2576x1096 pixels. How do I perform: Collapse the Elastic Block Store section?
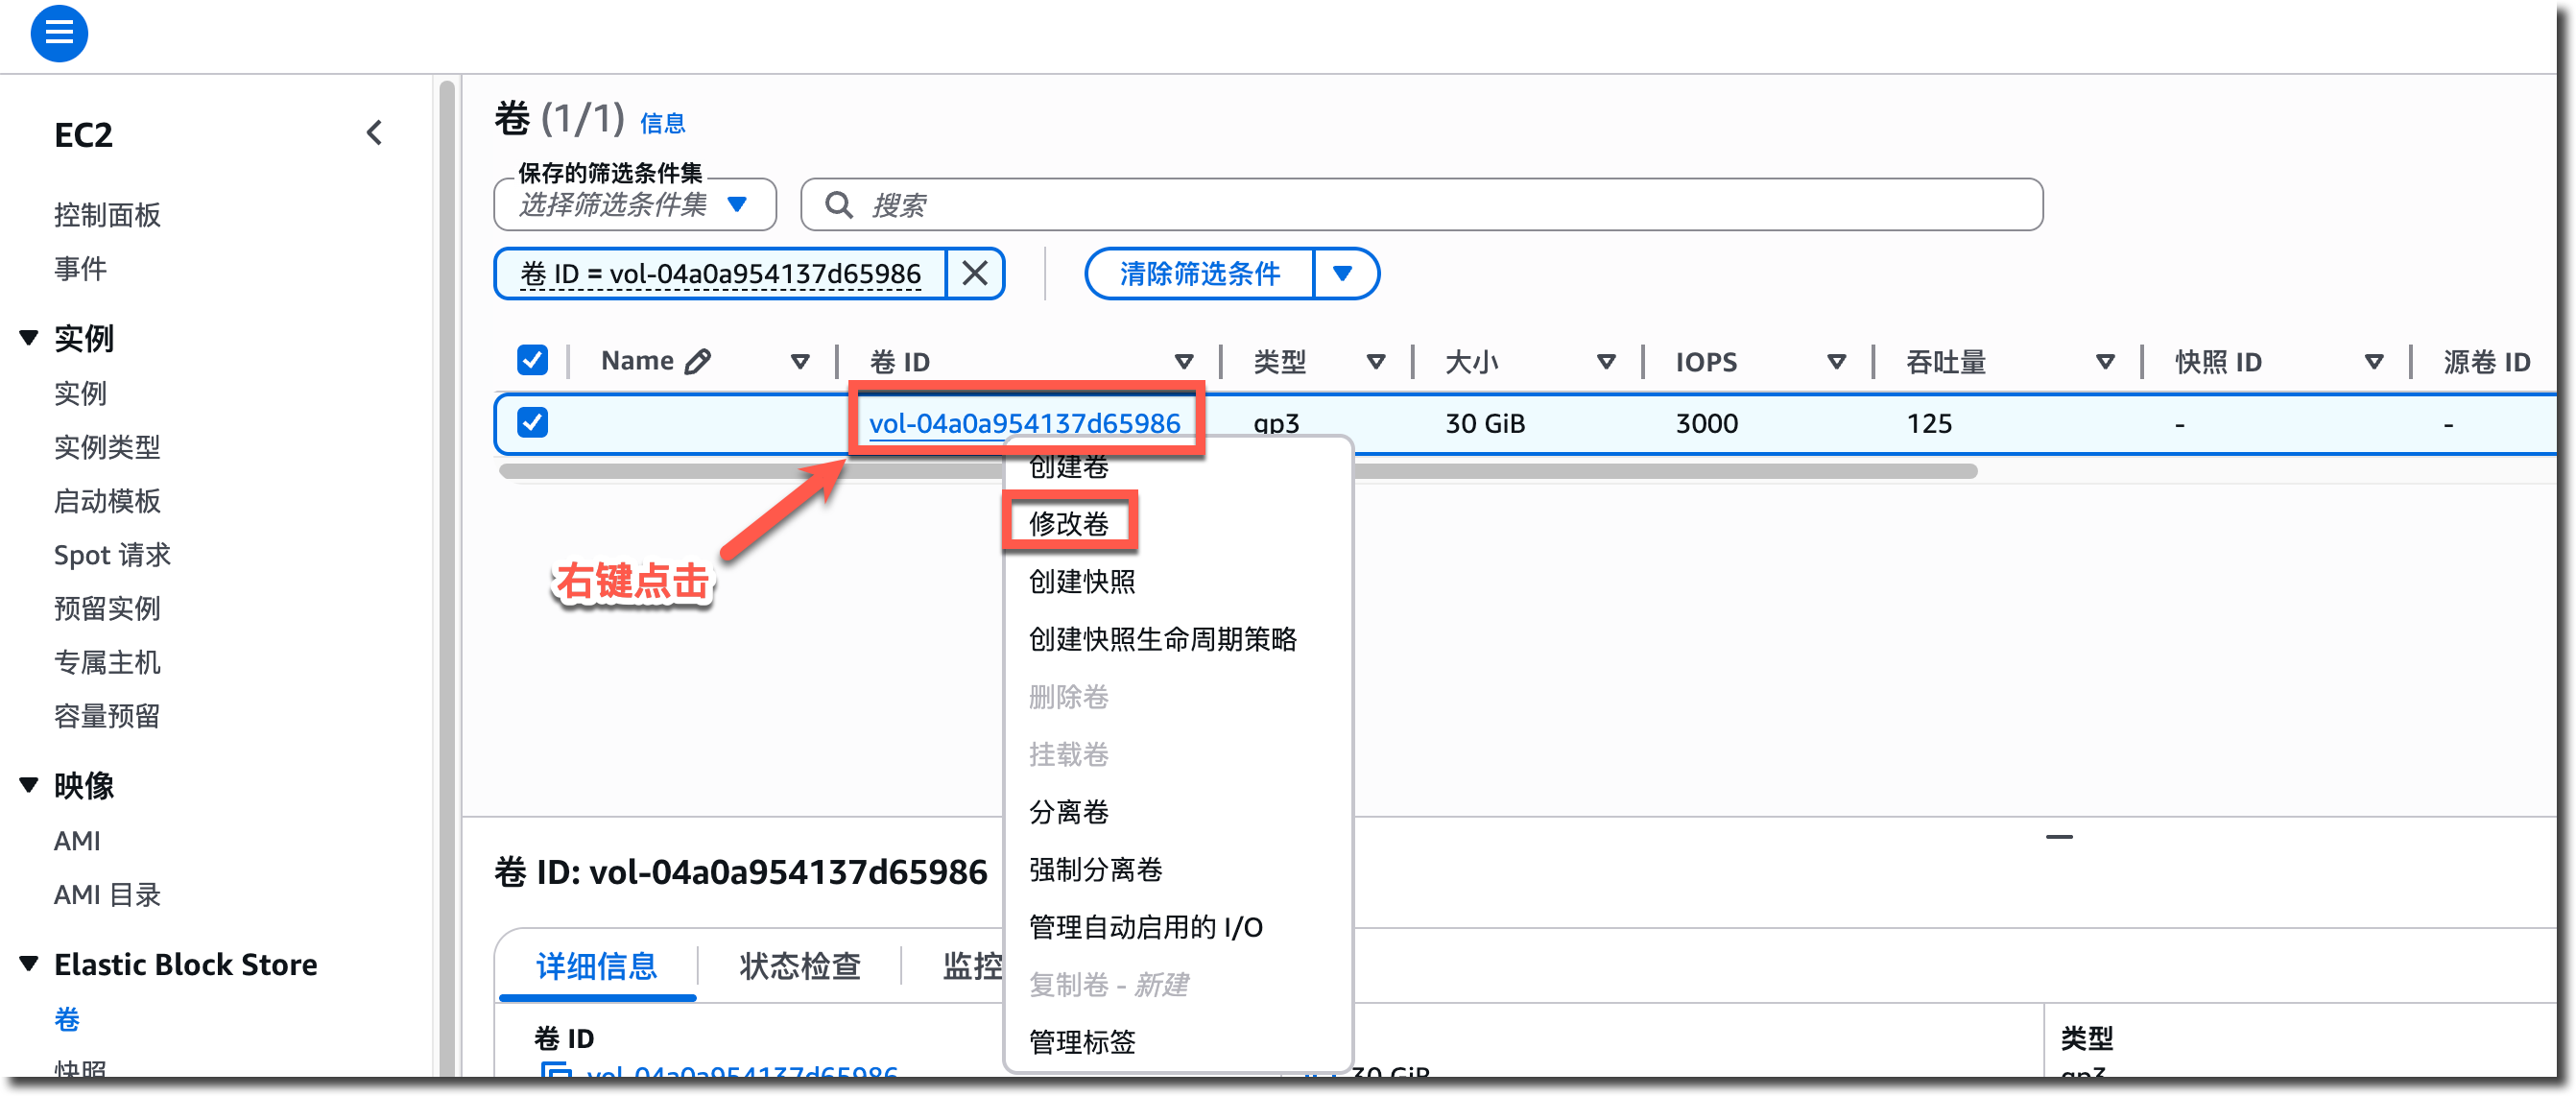click(29, 964)
